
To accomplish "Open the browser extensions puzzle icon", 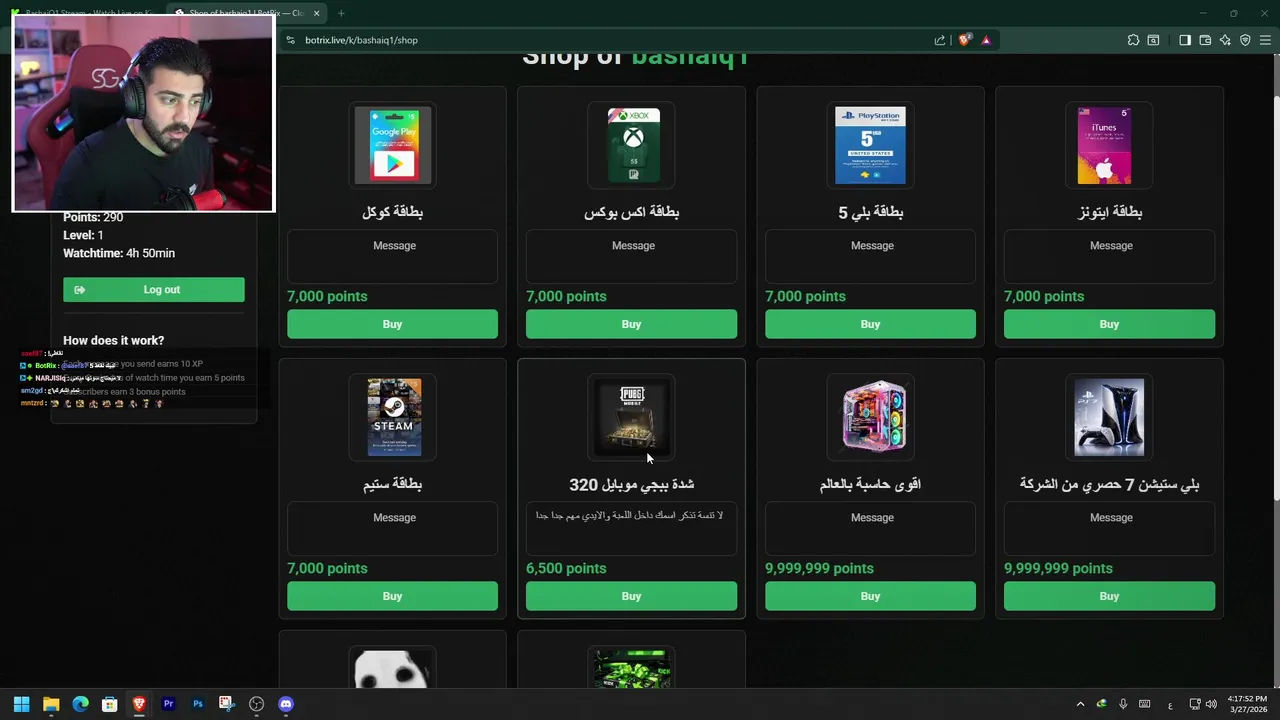I will point(1133,40).
